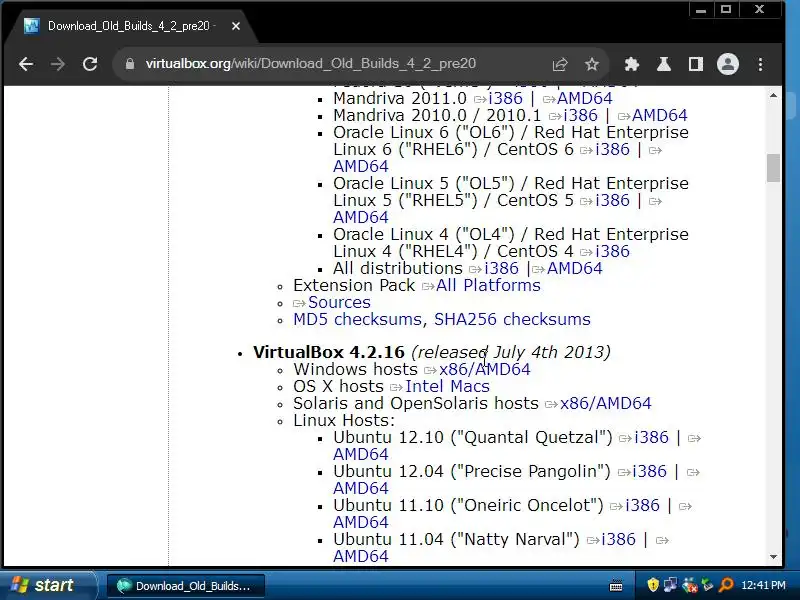Click the scrollbar up arrow
This screenshot has height=600, width=800.
773,95
